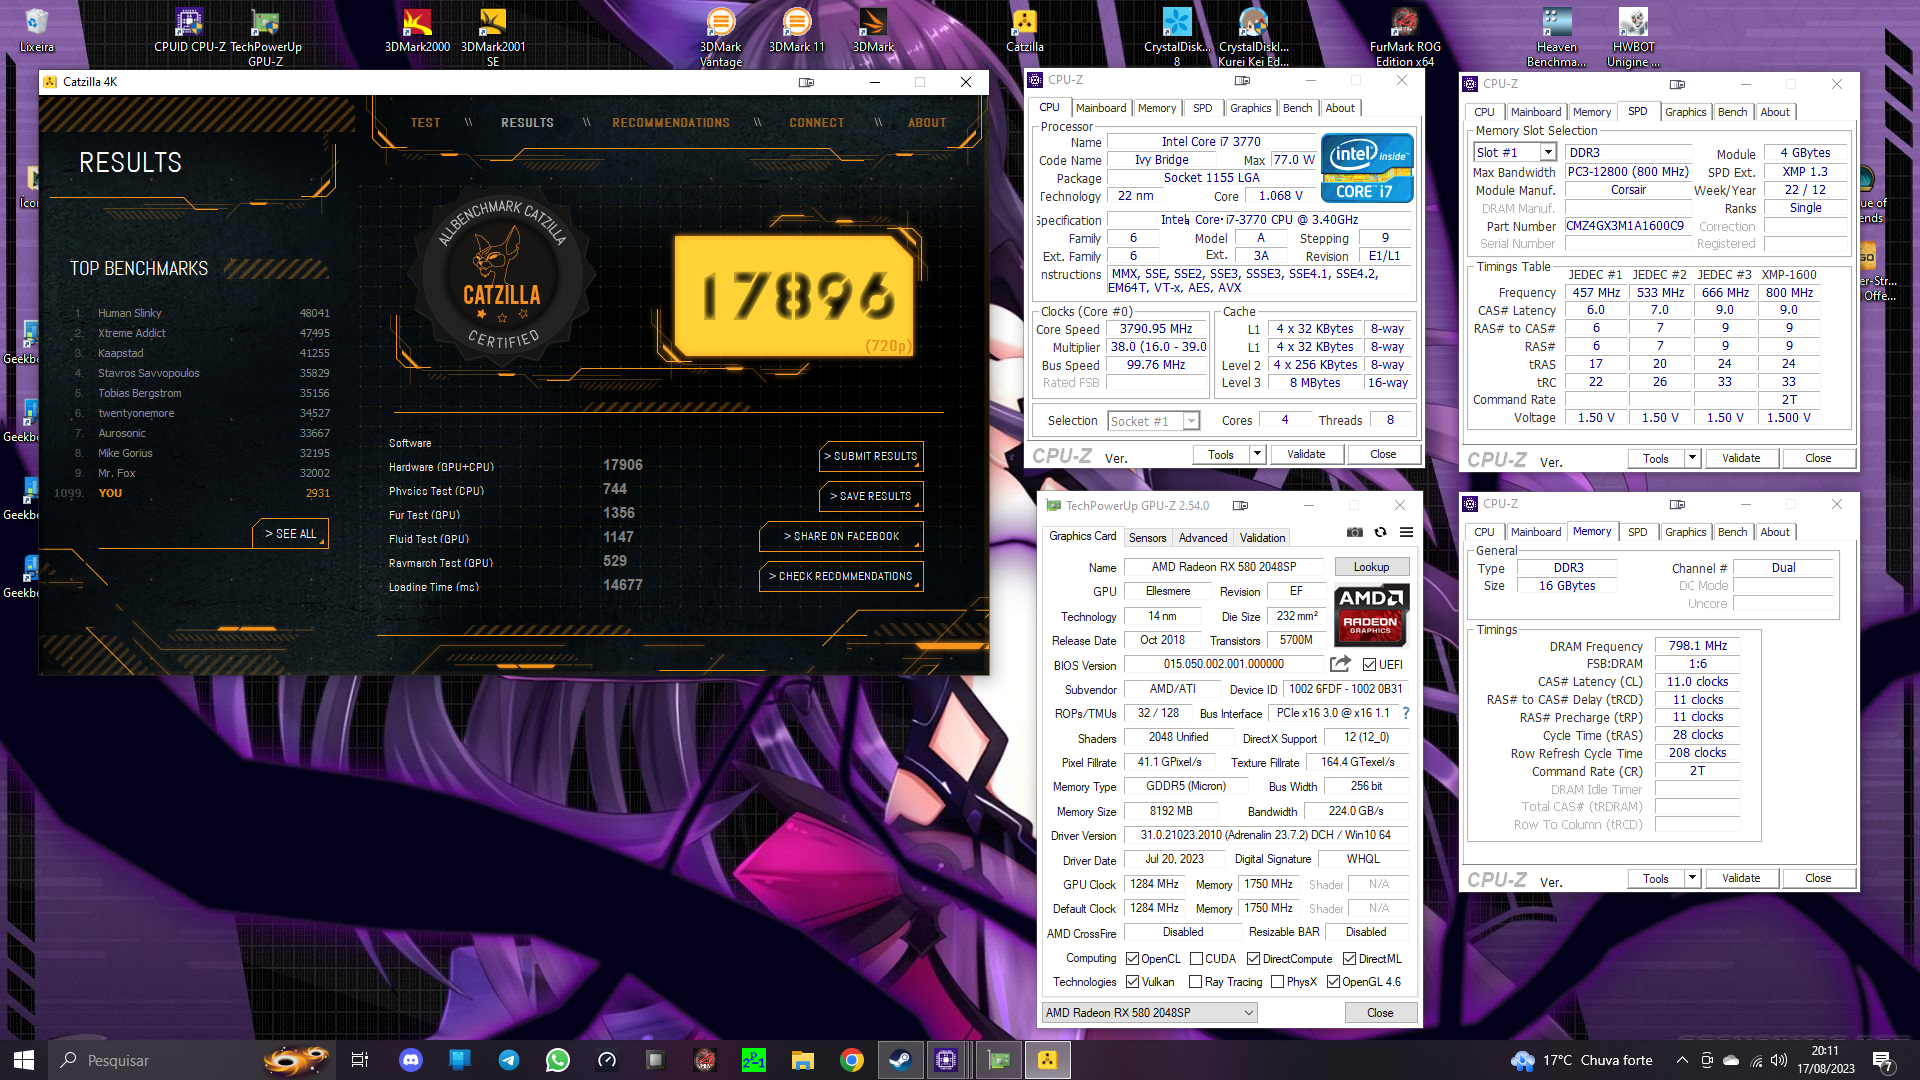Screen dimensions: 1920x1080
Task: Click SEE ALL under top benchmarks
Action: pos(290,534)
